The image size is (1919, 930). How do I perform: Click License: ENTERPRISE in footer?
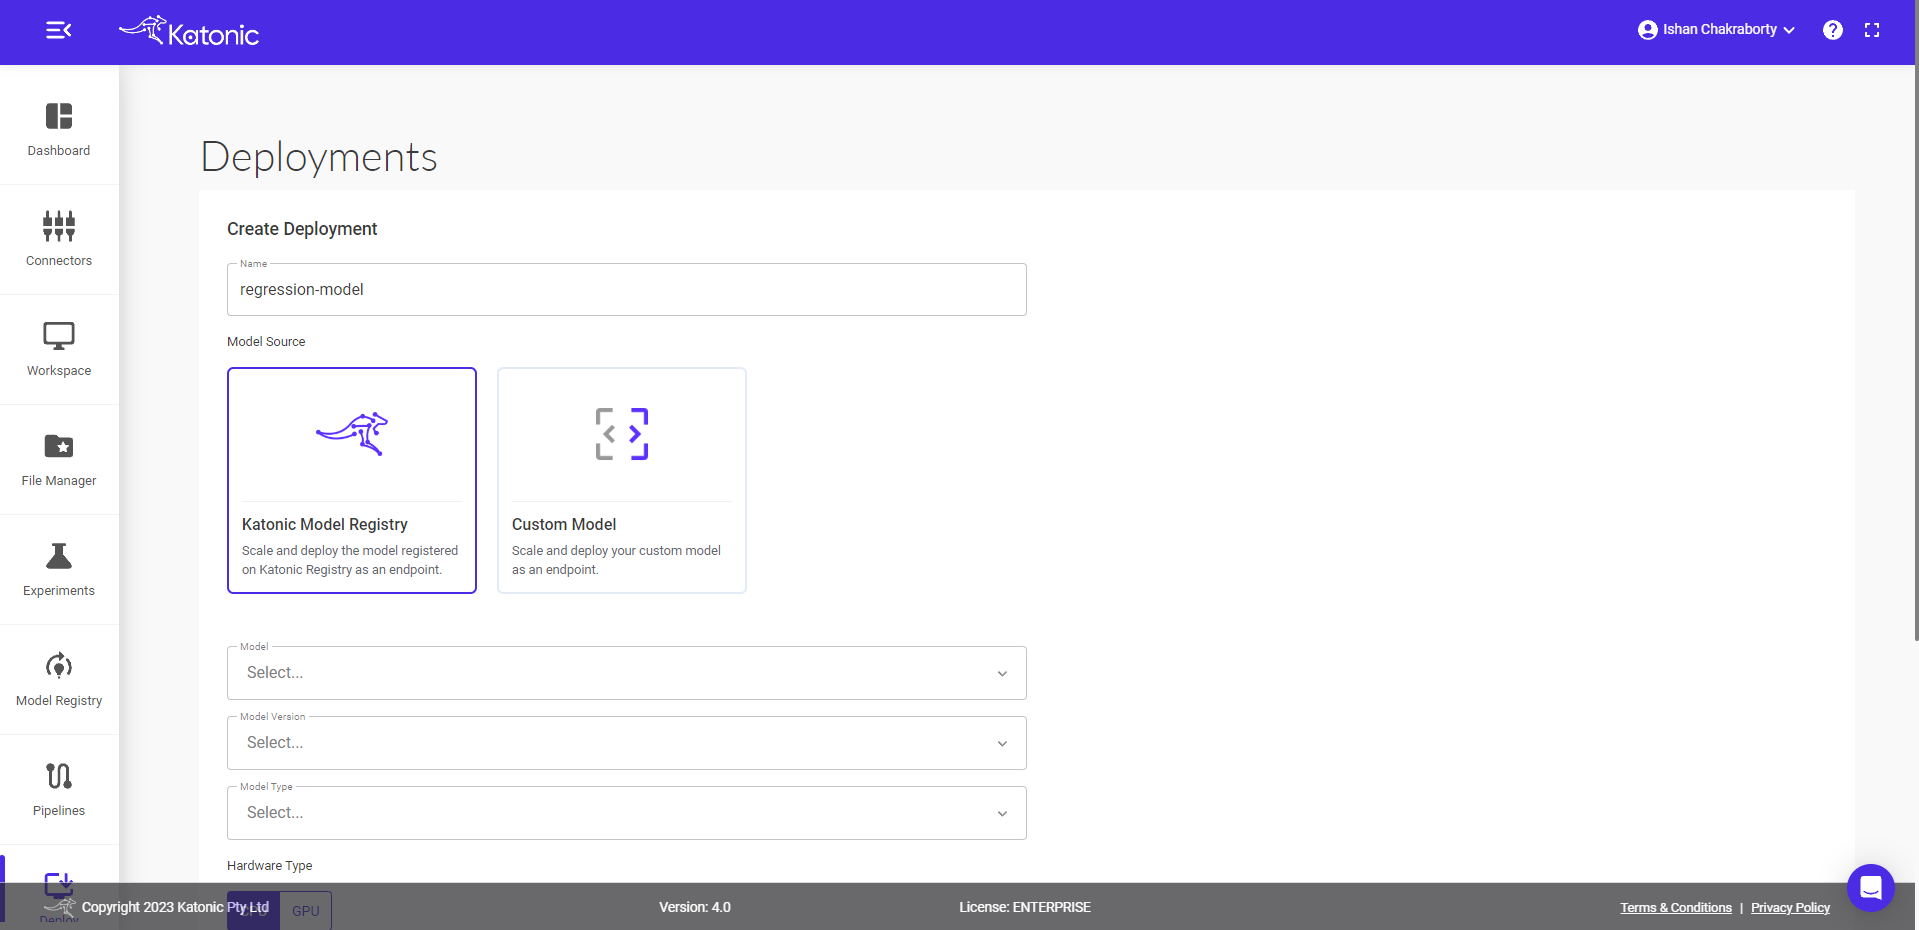(x=1025, y=907)
